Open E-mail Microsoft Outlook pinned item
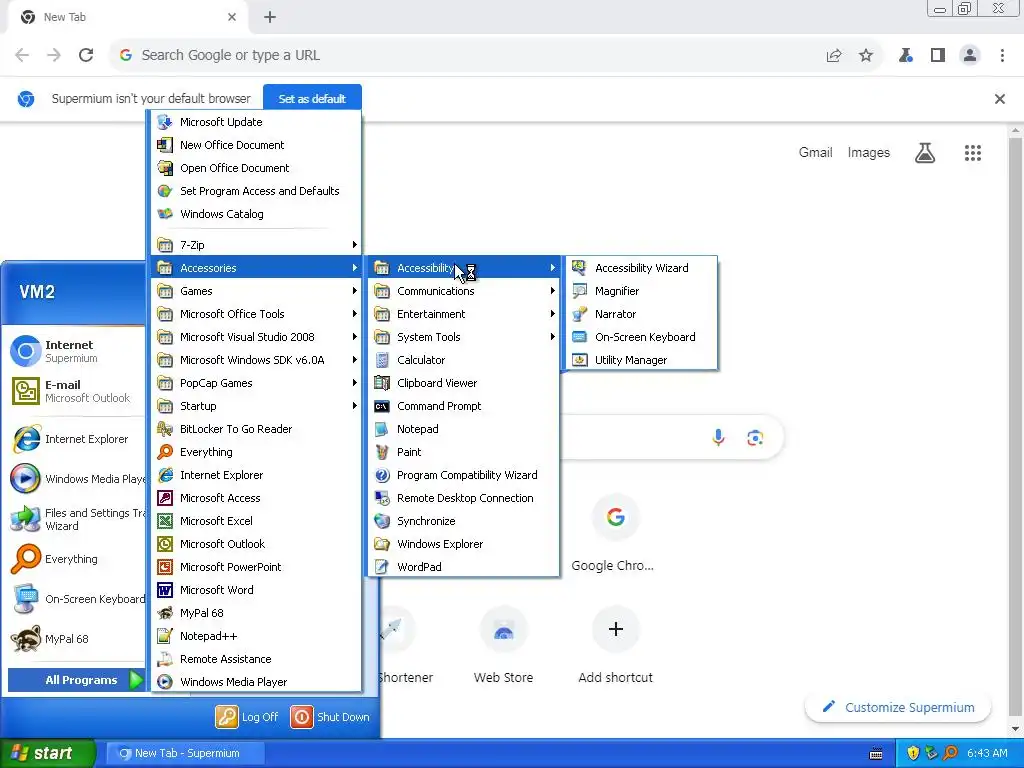Image resolution: width=1024 pixels, height=768 pixels. pyautogui.click(x=73, y=391)
